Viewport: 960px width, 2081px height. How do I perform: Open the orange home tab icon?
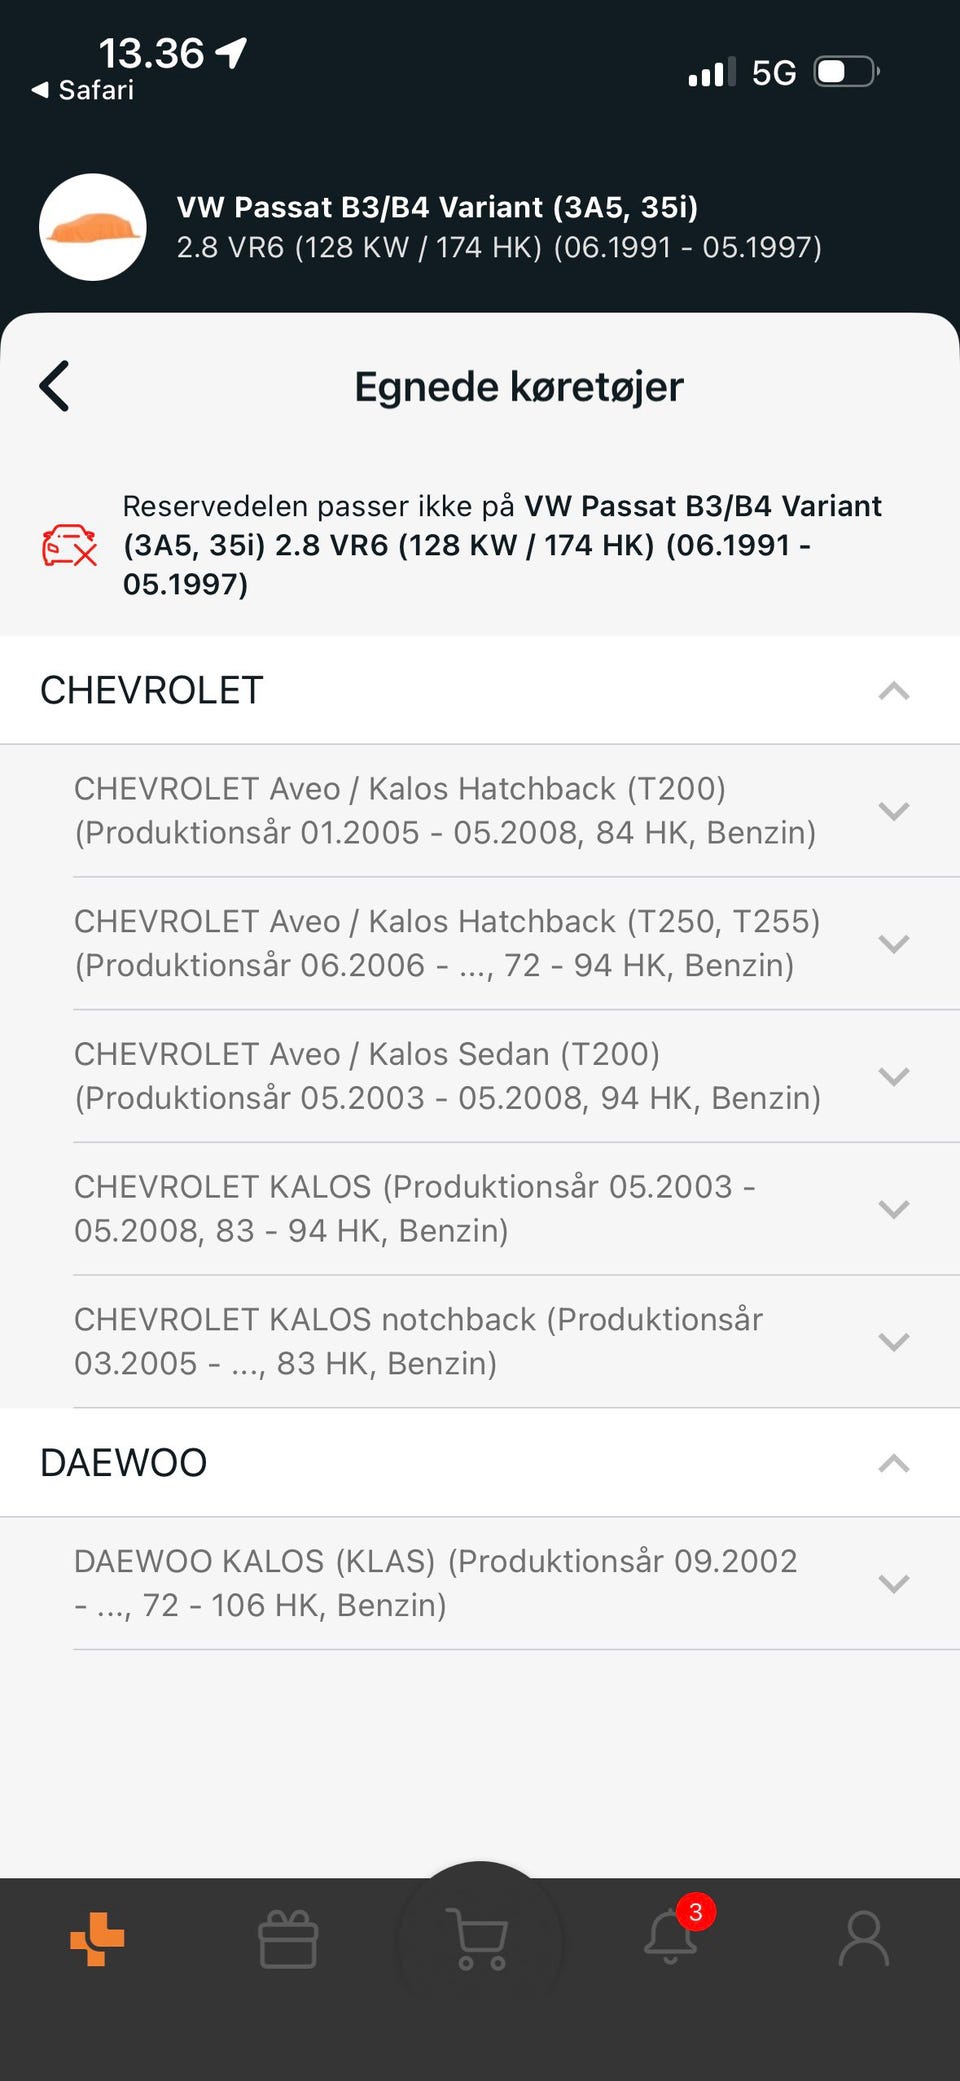97,1939
